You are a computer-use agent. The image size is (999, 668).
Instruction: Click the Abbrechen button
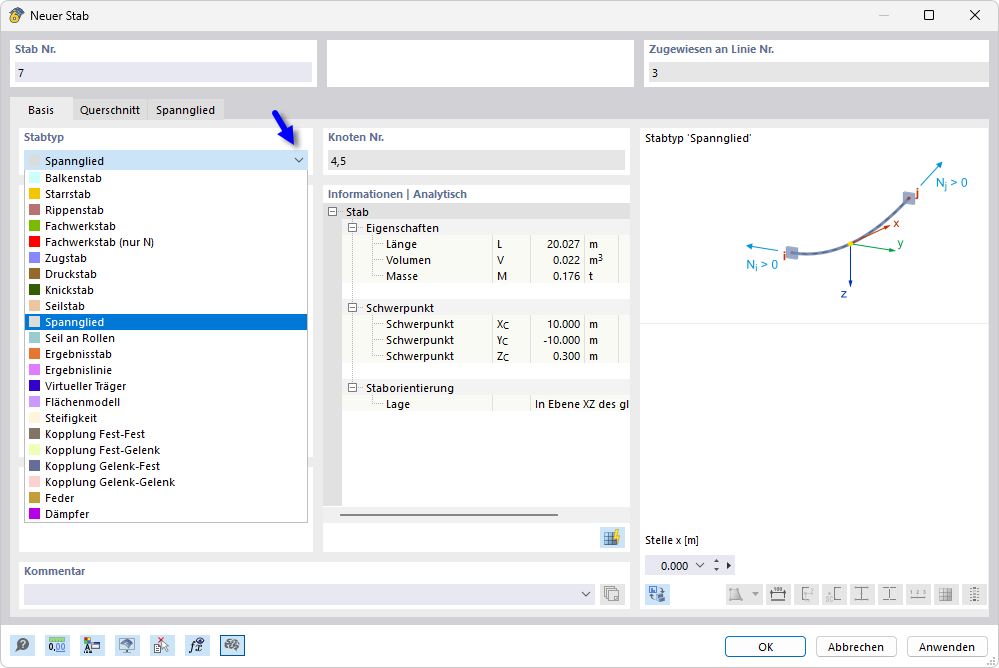click(x=856, y=646)
